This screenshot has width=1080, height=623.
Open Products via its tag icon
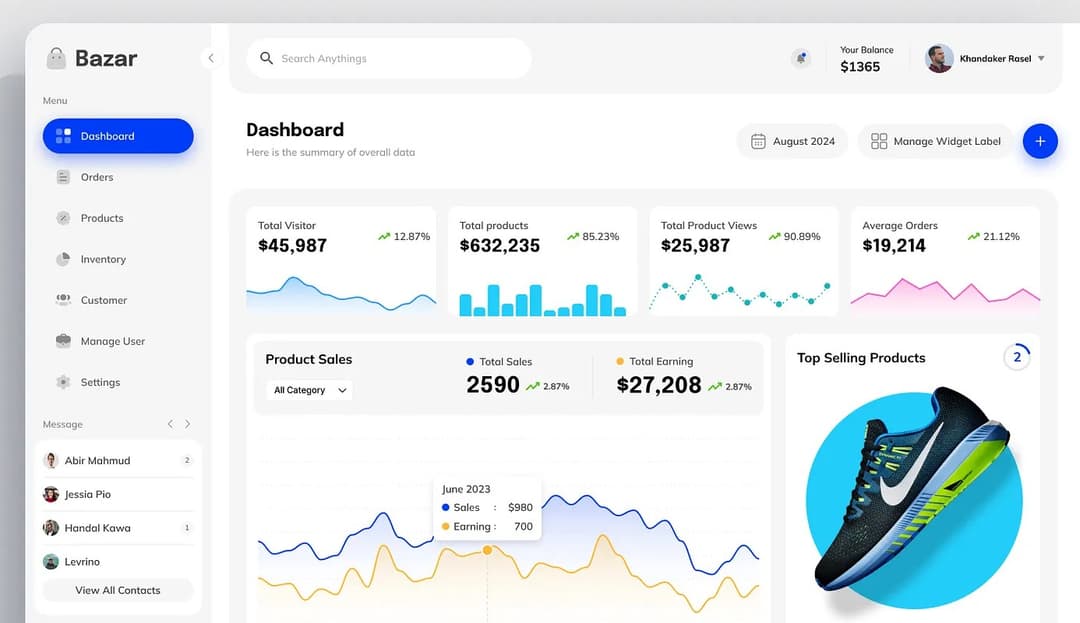pos(62,218)
